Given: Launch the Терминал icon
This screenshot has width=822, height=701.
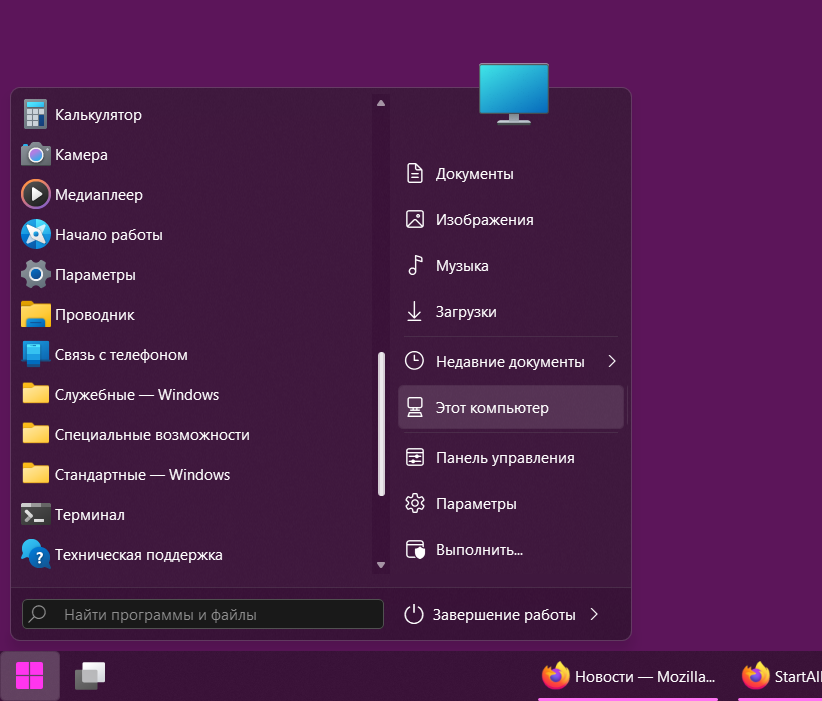Looking at the screenshot, I should click(36, 514).
